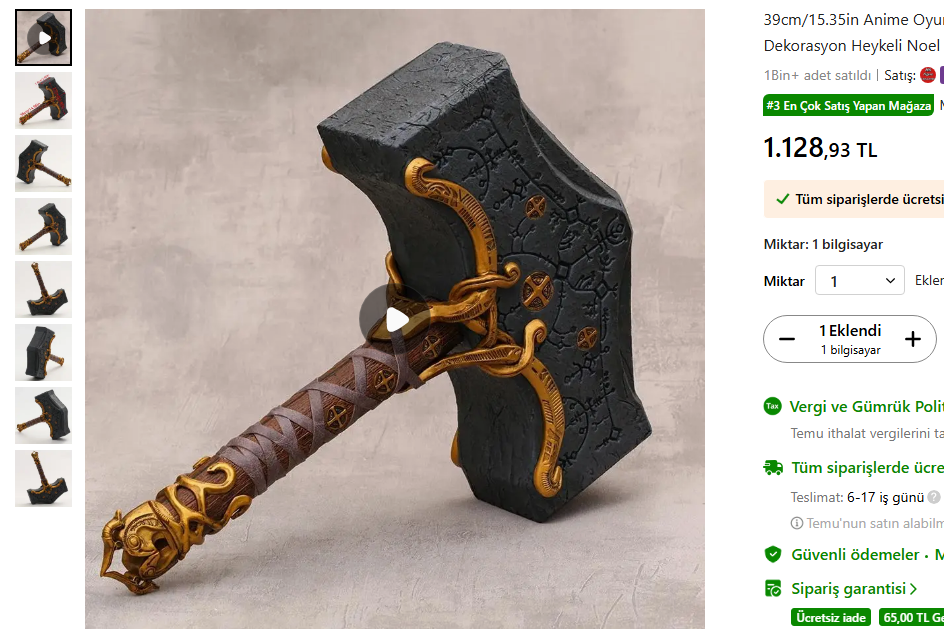The width and height of the screenshot is (944, 635).
Task: Play the product video in the main image
Action: (394, 320)
